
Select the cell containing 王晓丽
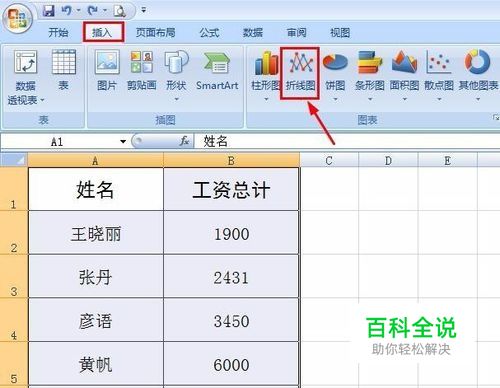point(96,233)
